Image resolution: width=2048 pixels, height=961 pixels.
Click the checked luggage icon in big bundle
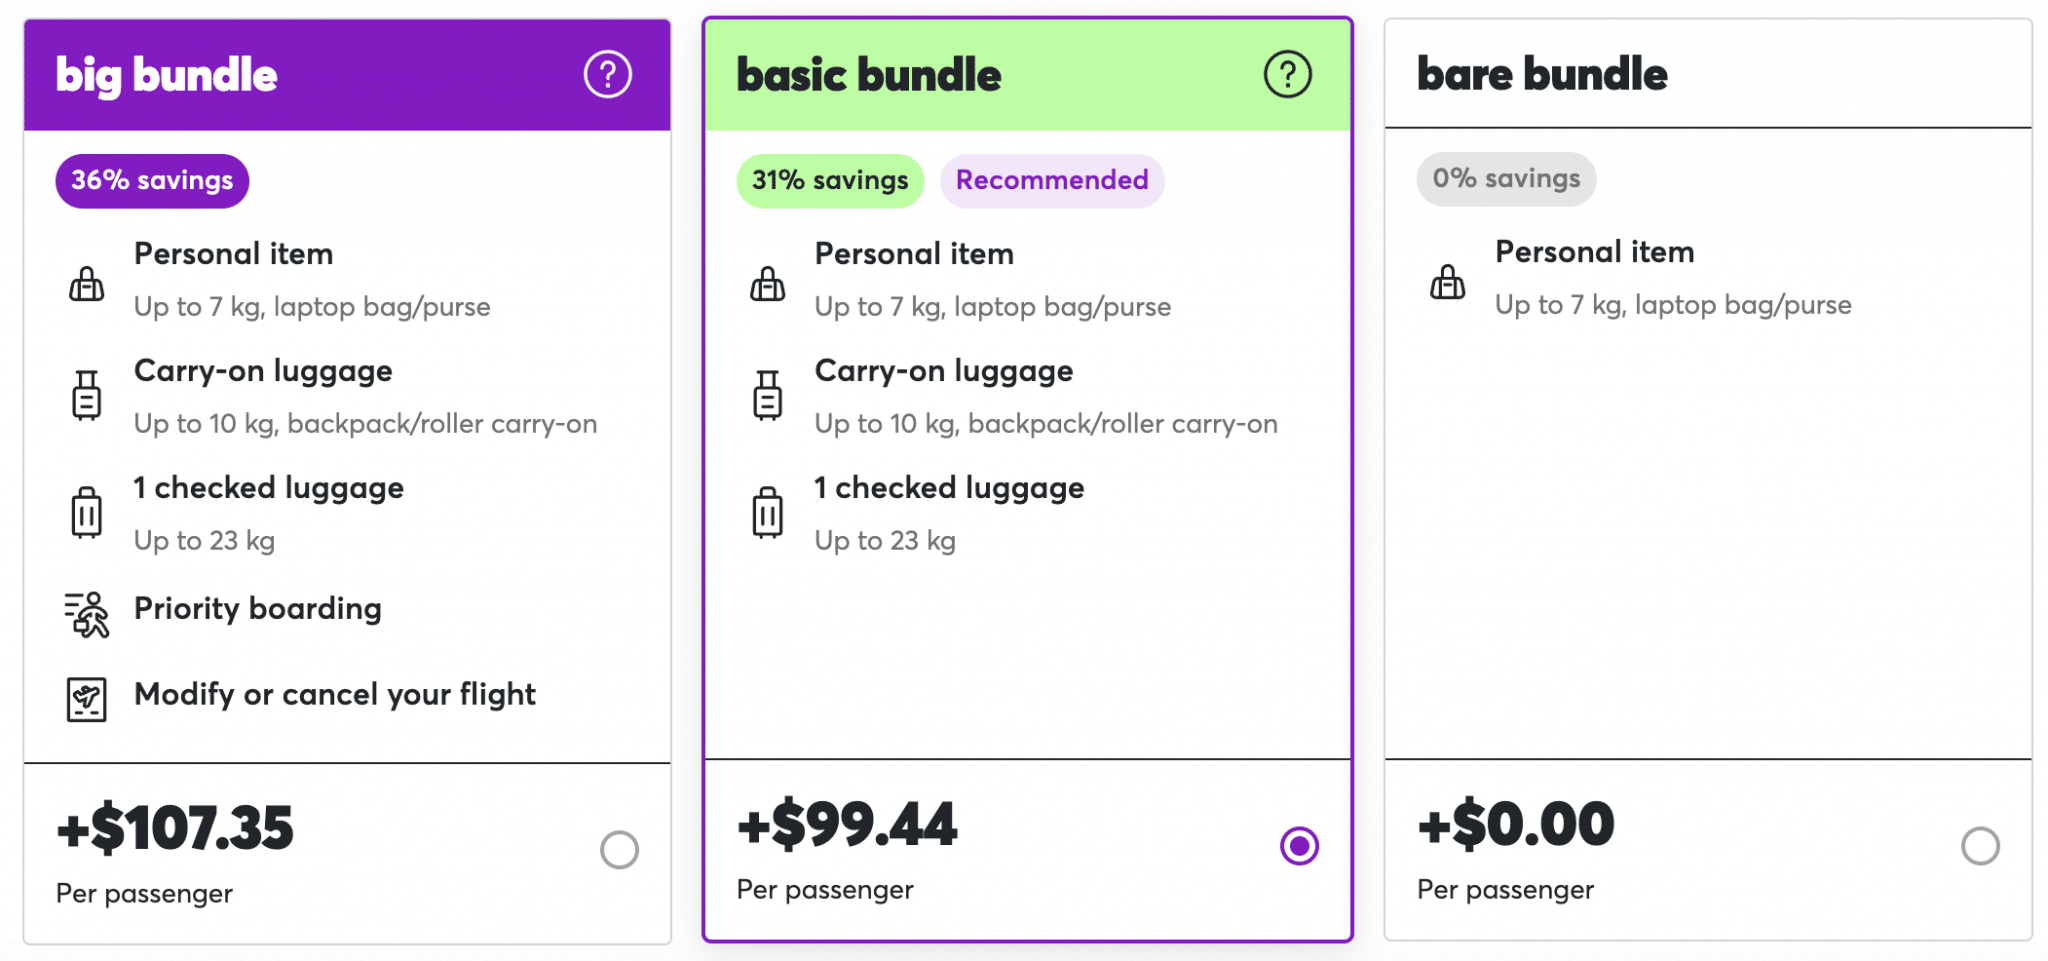point(87,513)
